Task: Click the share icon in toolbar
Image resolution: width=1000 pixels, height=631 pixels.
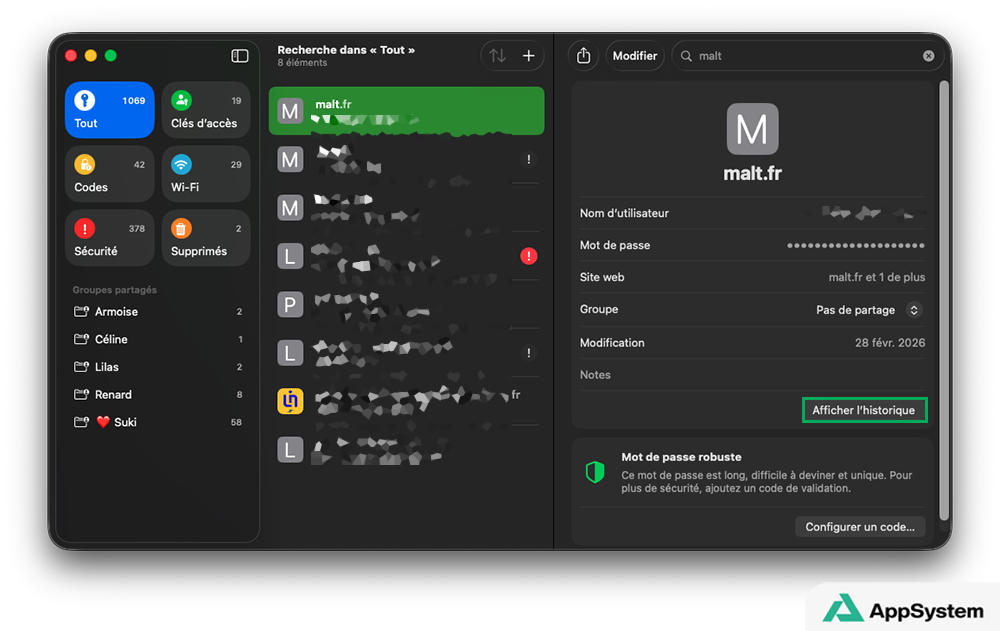Action: point(584,56)
